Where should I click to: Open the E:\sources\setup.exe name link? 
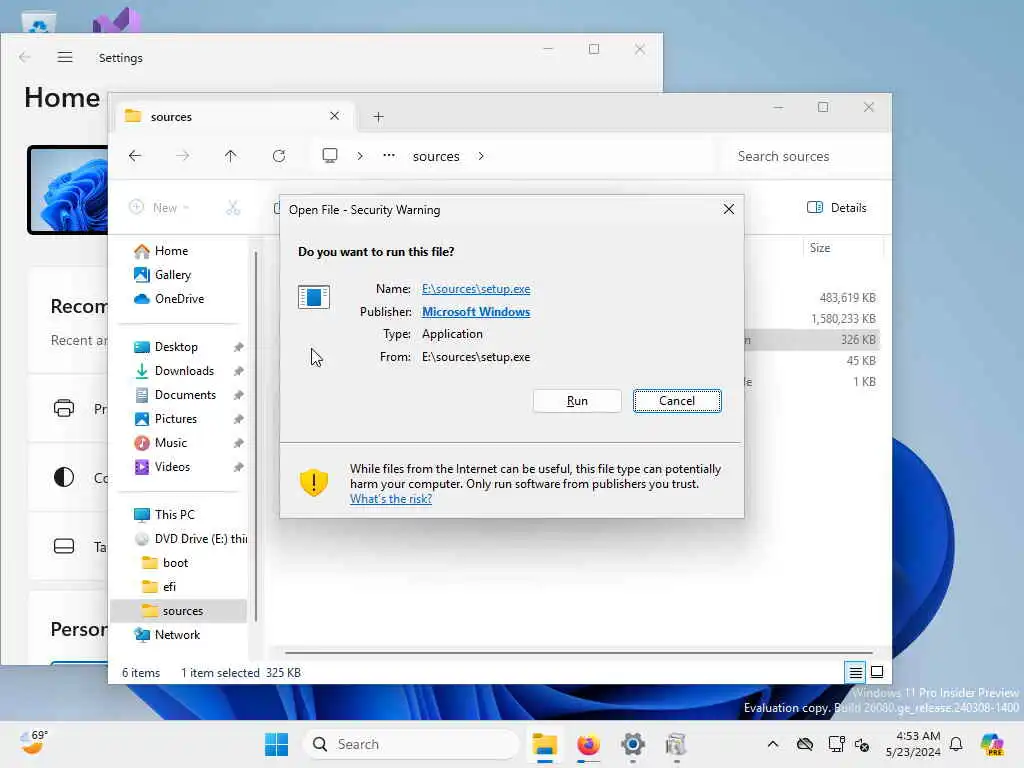tap(476, 289)
